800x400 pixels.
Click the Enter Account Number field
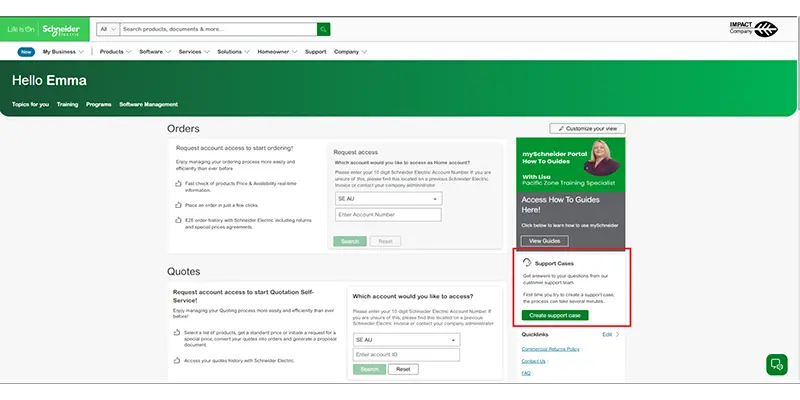388,215
